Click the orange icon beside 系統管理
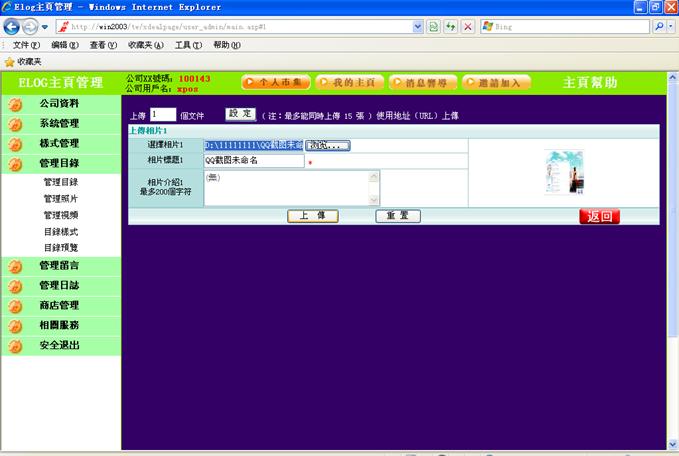679x456 pixels. [15, 124]
